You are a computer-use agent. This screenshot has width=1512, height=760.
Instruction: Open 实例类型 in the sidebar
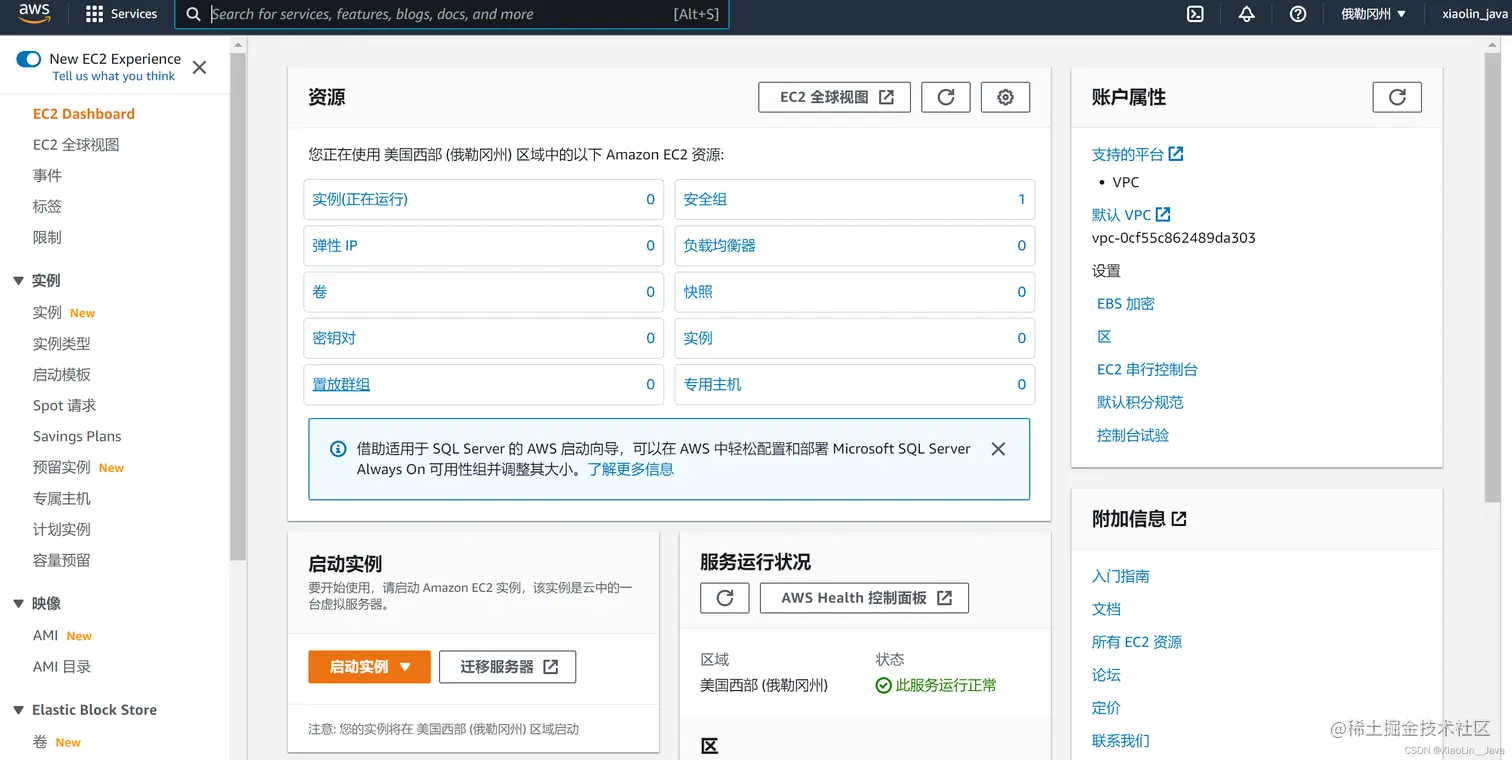pyautogui.click(x=62, y=344)
